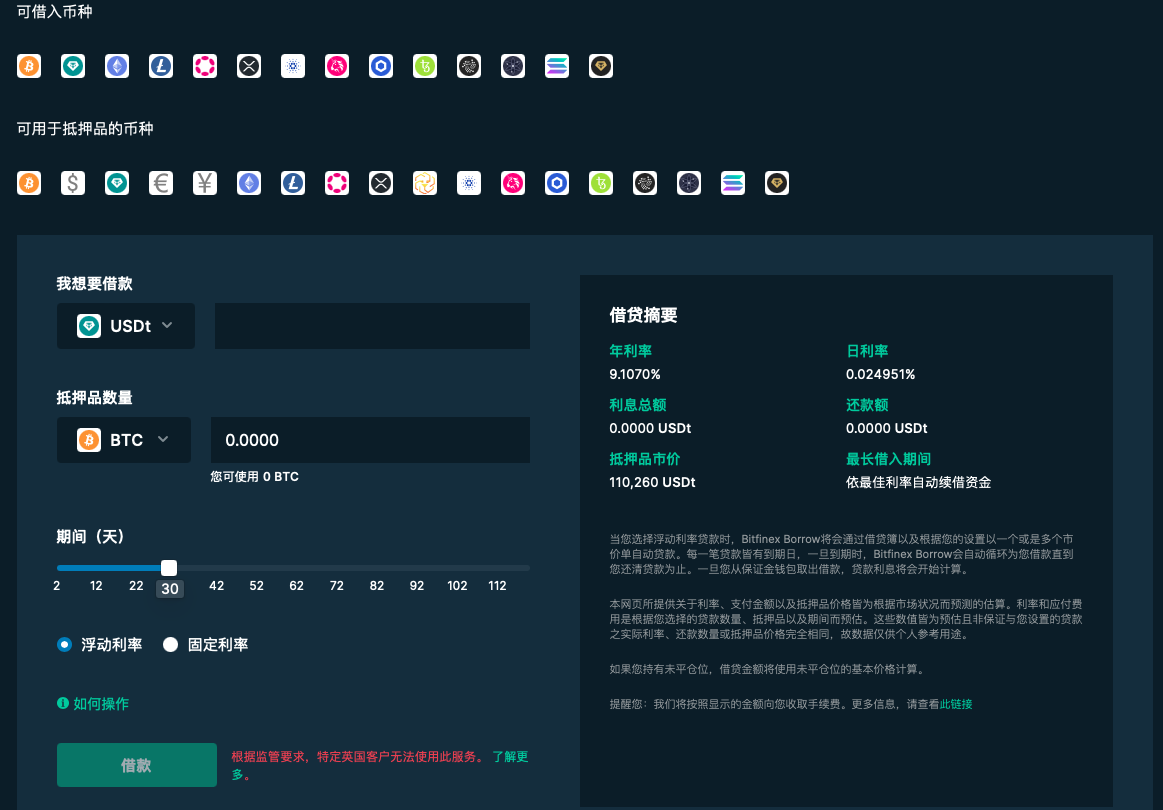
Task: Click the period tick label 12
Action: coord(96,586)
